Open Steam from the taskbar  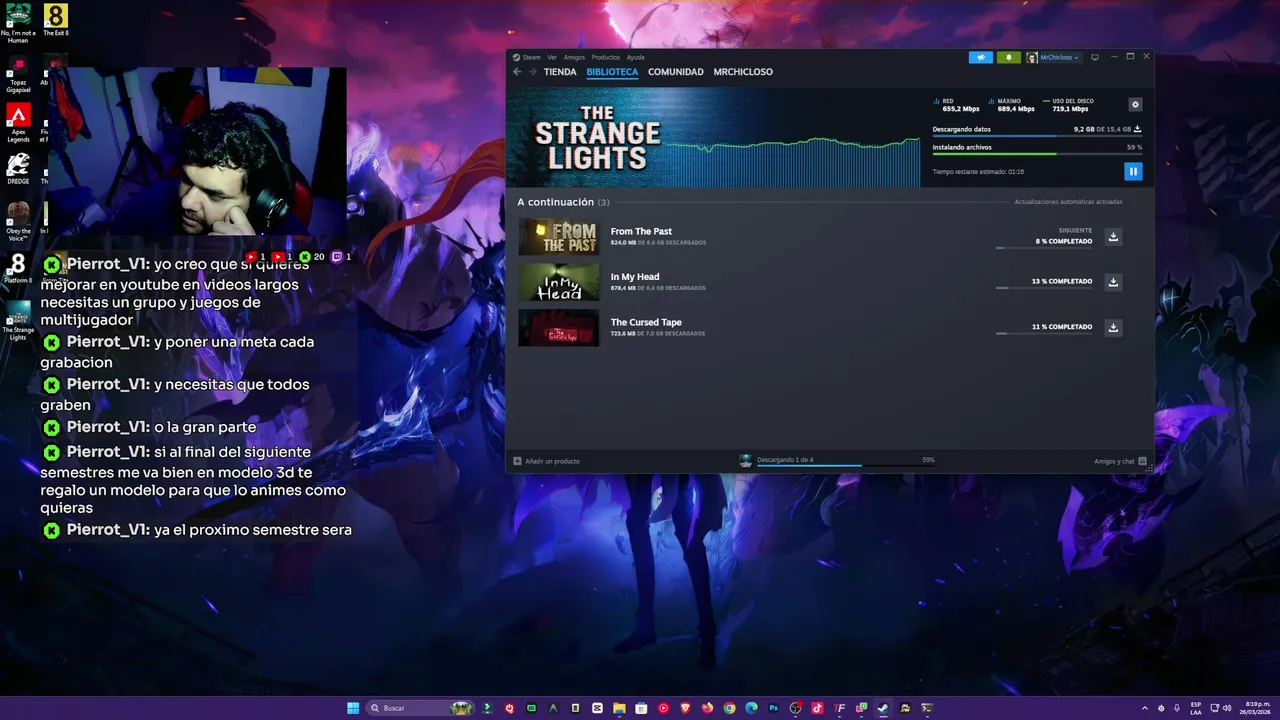(x=883, y=708)
